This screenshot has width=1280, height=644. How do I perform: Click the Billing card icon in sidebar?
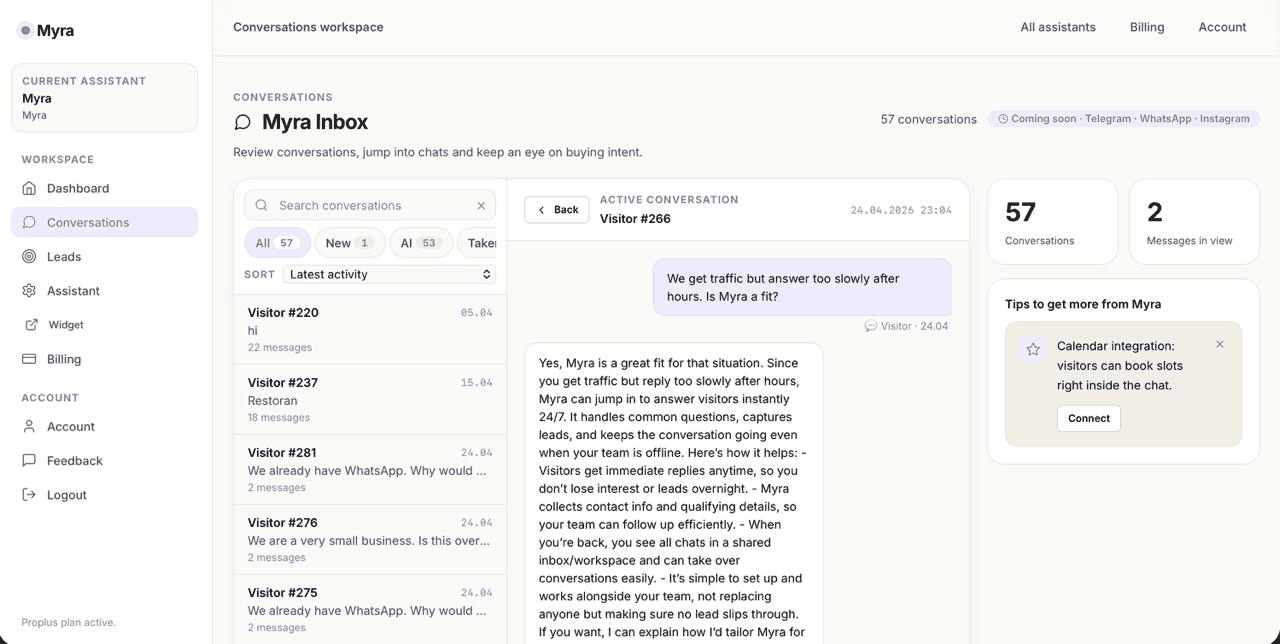tap(29, 358)
